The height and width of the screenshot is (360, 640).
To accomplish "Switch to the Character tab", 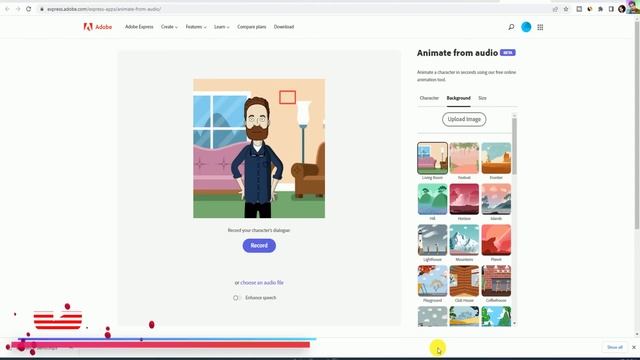I will [429, 98].
